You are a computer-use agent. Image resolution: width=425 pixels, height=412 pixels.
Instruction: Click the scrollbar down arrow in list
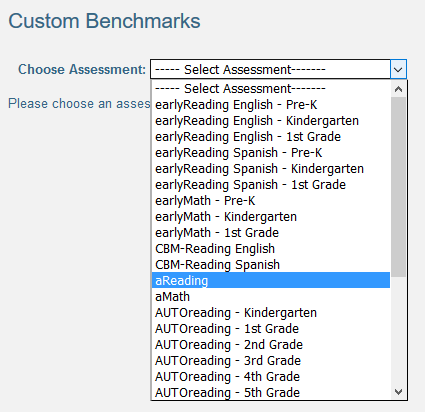(398, 391)
